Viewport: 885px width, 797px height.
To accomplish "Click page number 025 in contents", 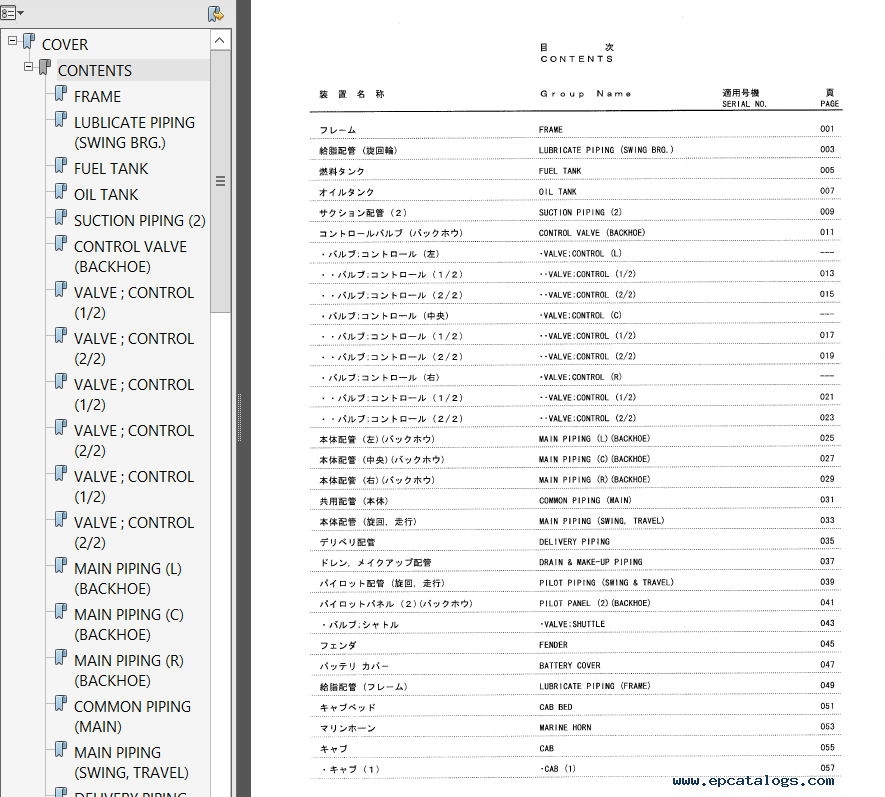I will pyautogui.click(x=827, y=438).
